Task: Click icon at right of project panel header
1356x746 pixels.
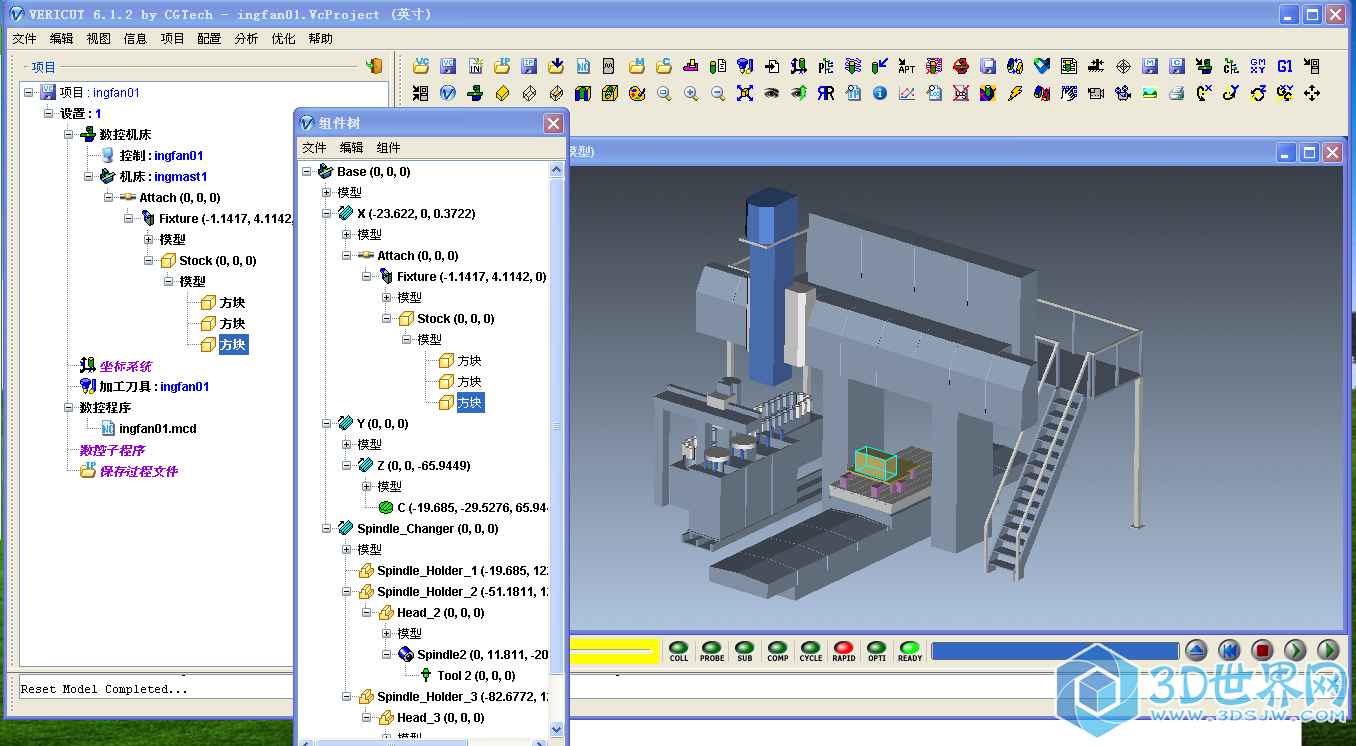Action: (x=373, y=66)
